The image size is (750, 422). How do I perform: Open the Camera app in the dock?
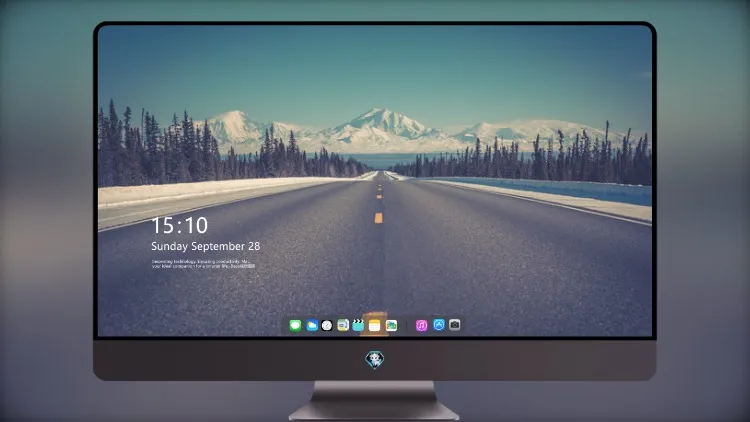point(454,325)
